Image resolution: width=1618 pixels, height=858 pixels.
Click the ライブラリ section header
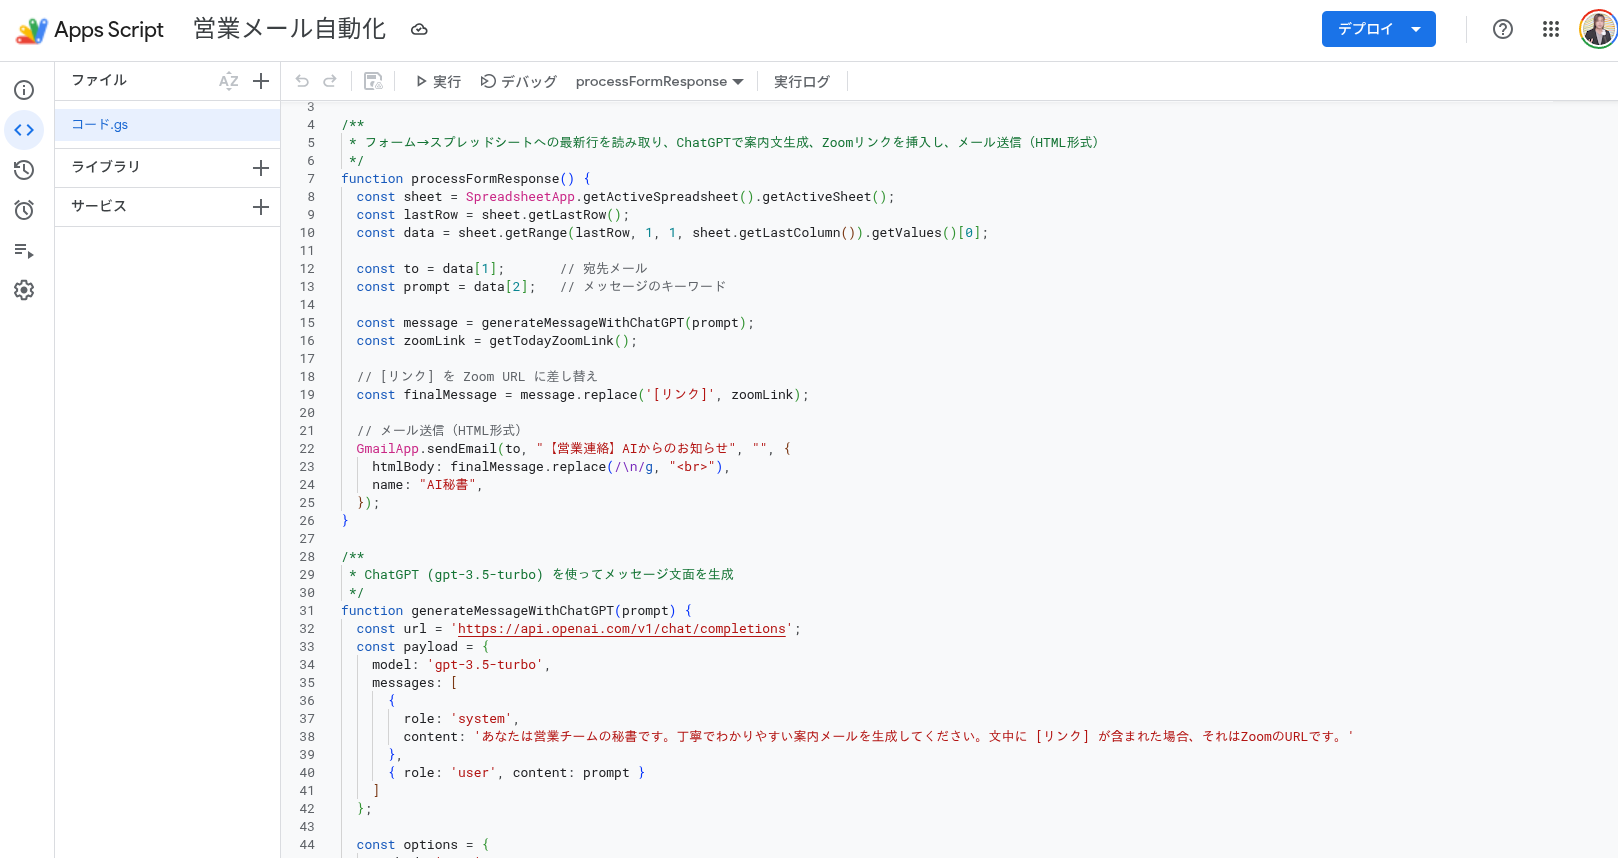[x=105, y=167]
